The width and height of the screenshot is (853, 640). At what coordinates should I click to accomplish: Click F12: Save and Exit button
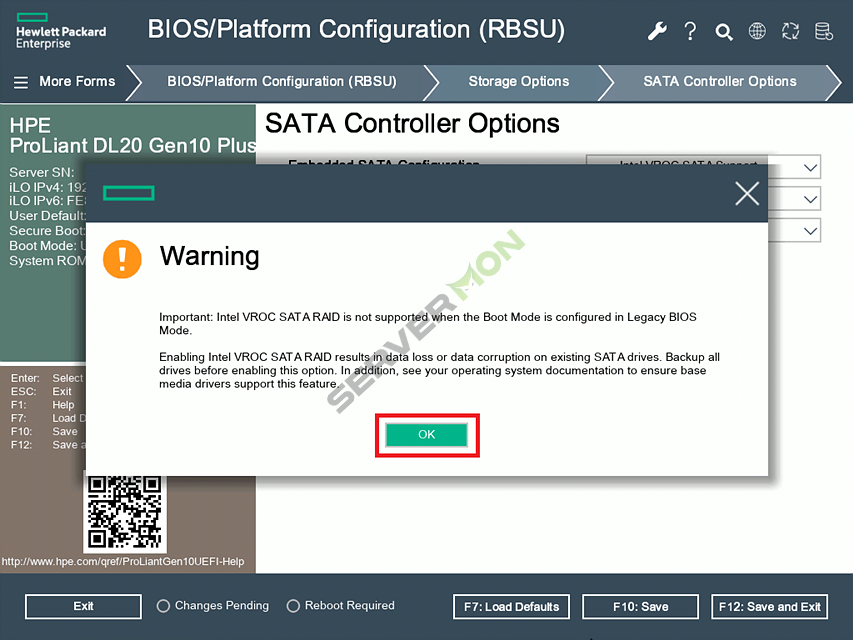coord(770,607)
